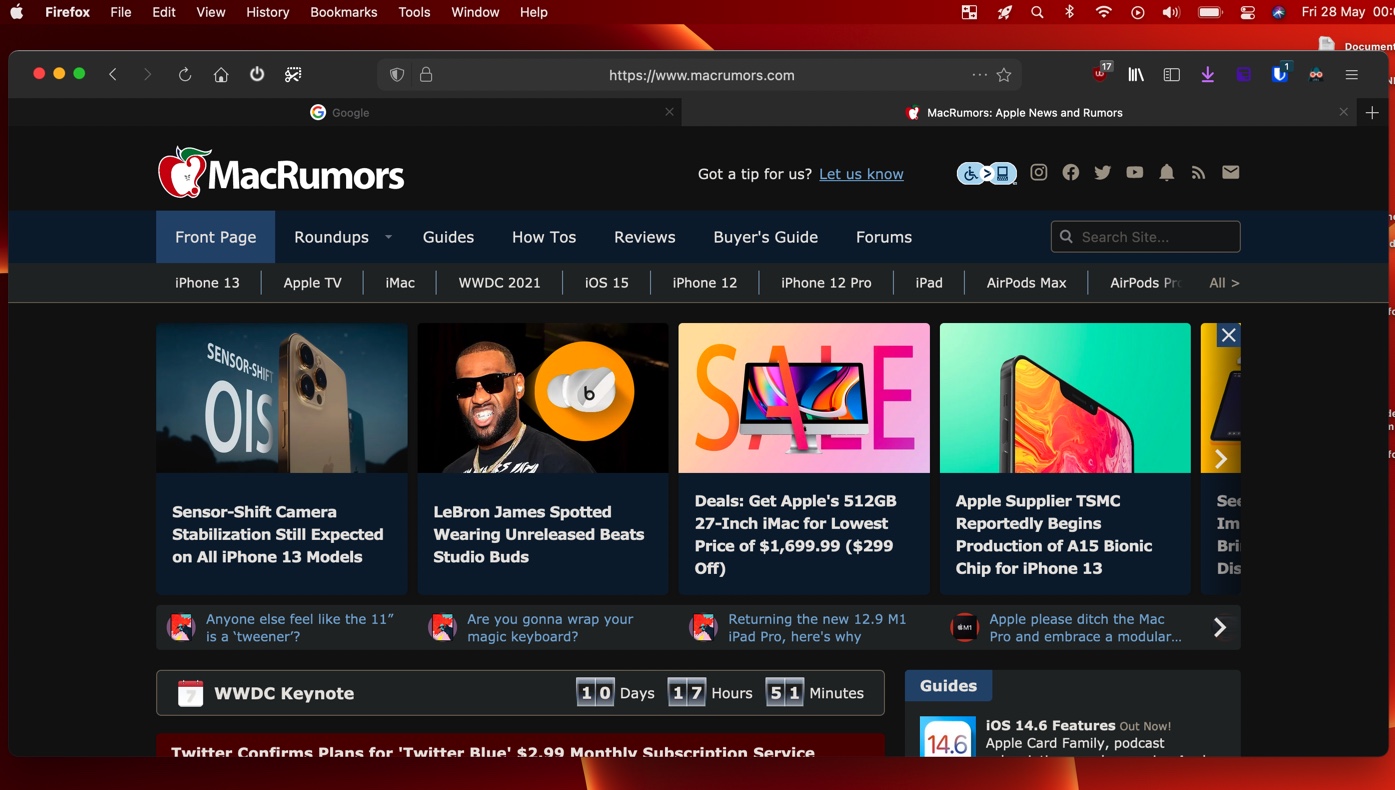Open the LeBron James Beats Studio Buds thumbnail
The height and width of the screenshot is (790, 1395).
pyautogui.click(x=543, y=398)
